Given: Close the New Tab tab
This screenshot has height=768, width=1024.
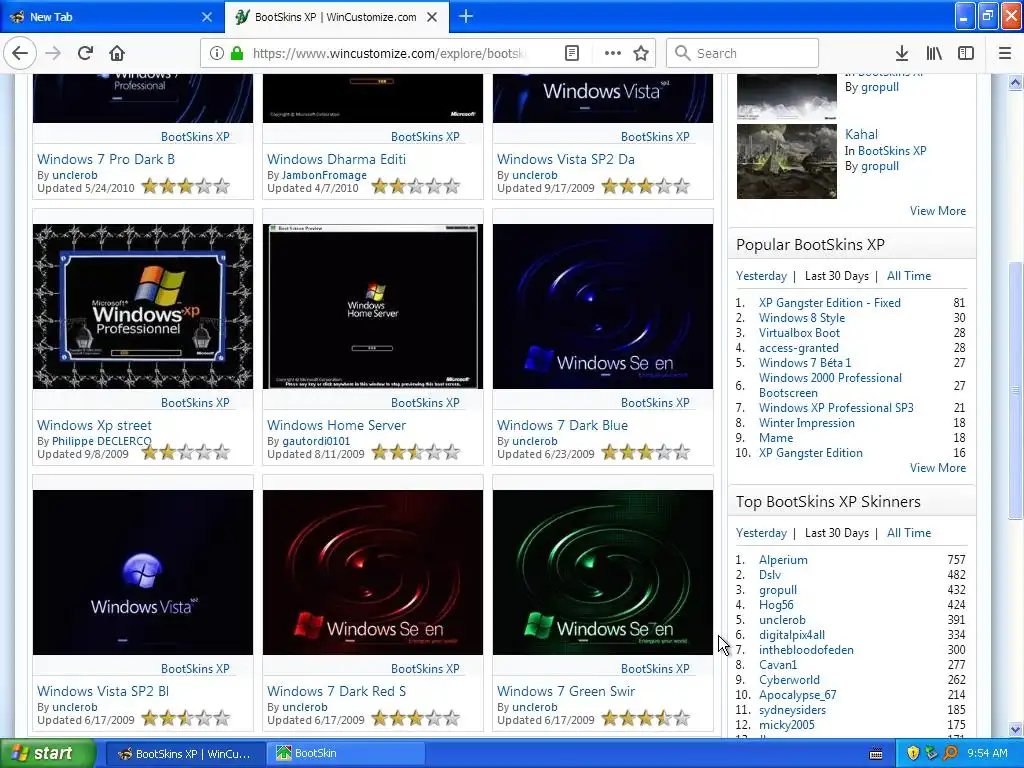Looking at the screenshot, I should [206, 17].
